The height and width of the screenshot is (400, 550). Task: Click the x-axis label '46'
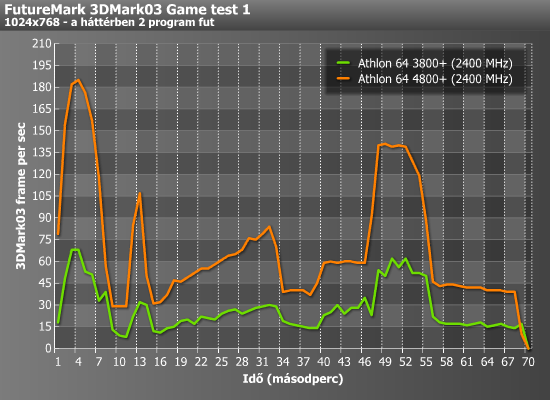pos(365,361)
